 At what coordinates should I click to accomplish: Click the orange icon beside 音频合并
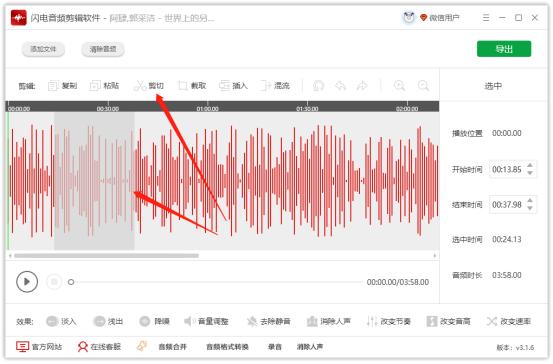[x=142, y=346]
